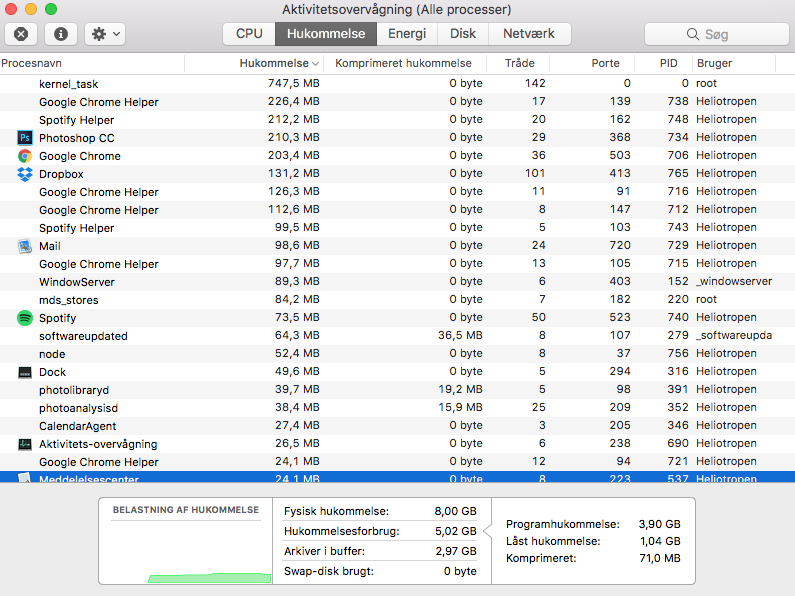Click the Låst hukommelse 1,04 GB value
Image resolution: width=795 pixels, height=596 pixels.
click(660, 541)
